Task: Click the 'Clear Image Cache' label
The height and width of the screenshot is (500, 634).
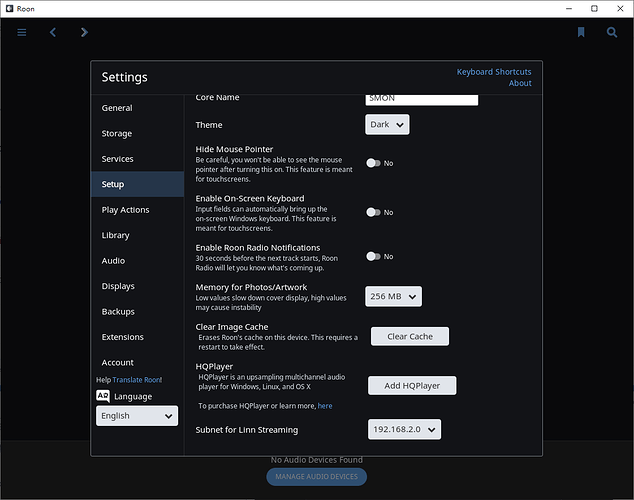Action: coord(232,327)
